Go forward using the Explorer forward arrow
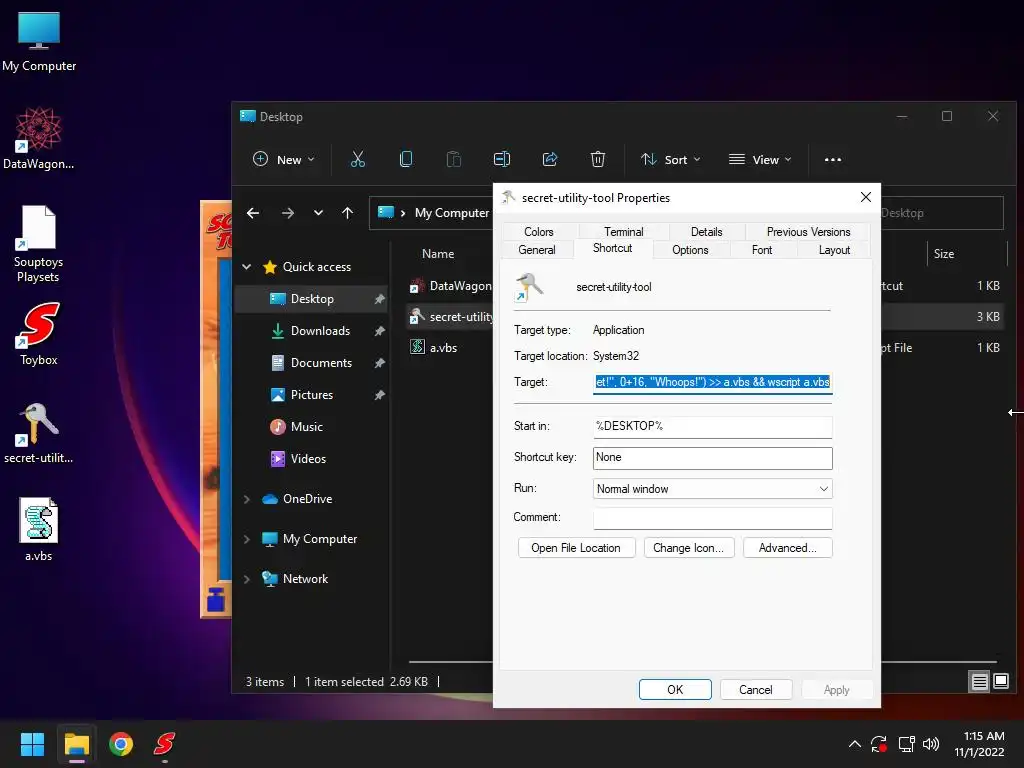 tap(287, 213)
